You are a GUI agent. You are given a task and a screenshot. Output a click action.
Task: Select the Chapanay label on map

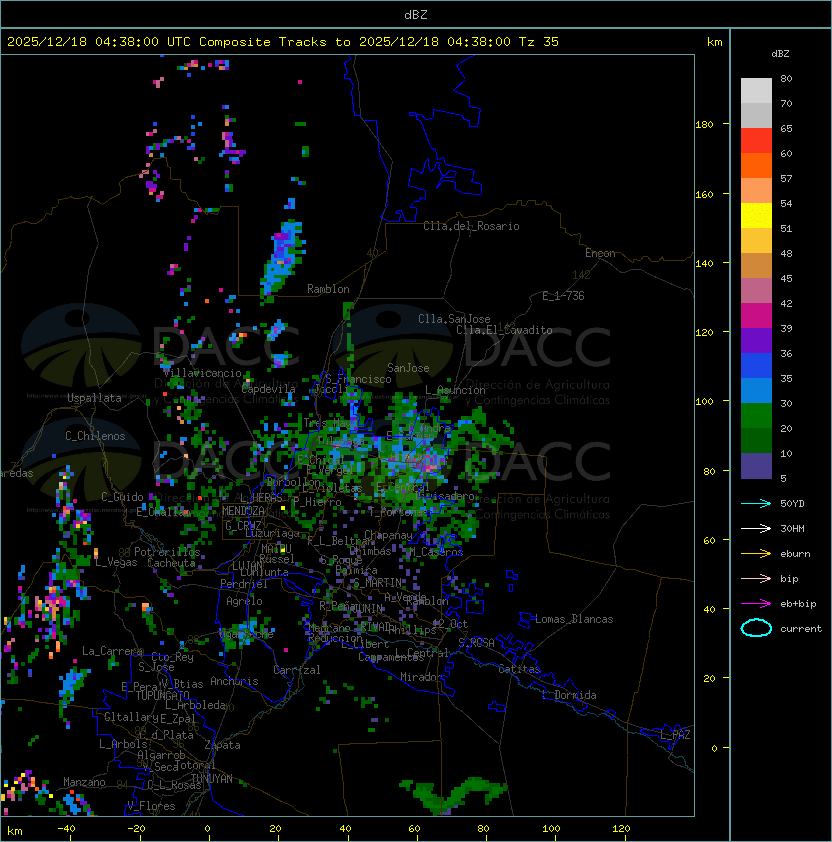(x=388, y=535)
